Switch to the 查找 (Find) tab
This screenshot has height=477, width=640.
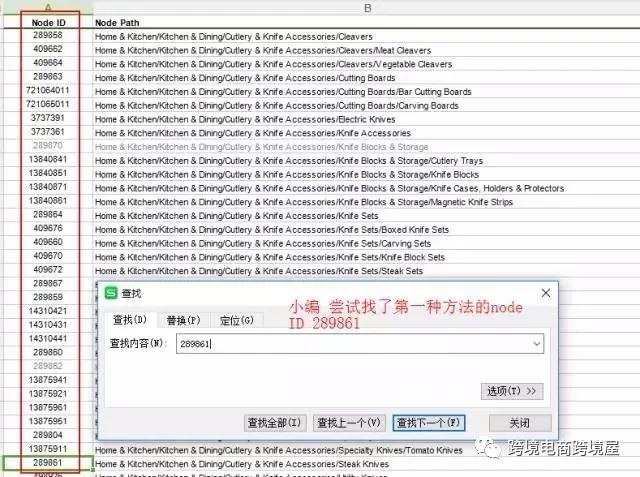tap(128, 320)
